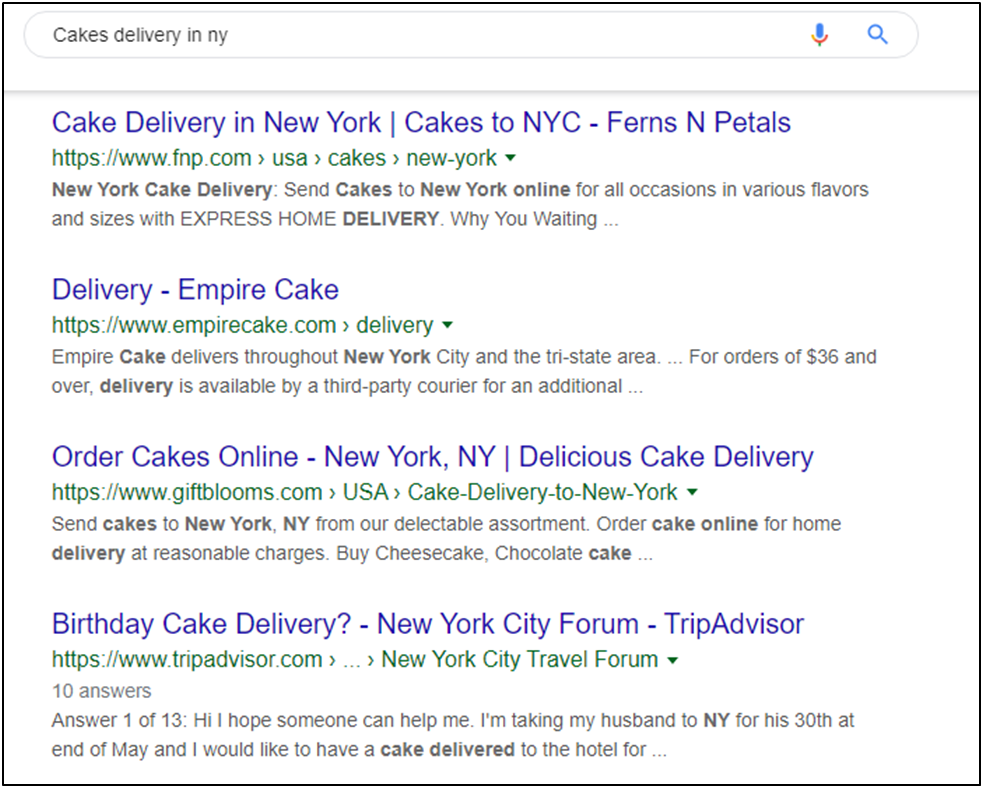This screenshot has height=788, width=983.
Task: Click the fnp.com green URL breadcrumb
Action: pos(274,158)
